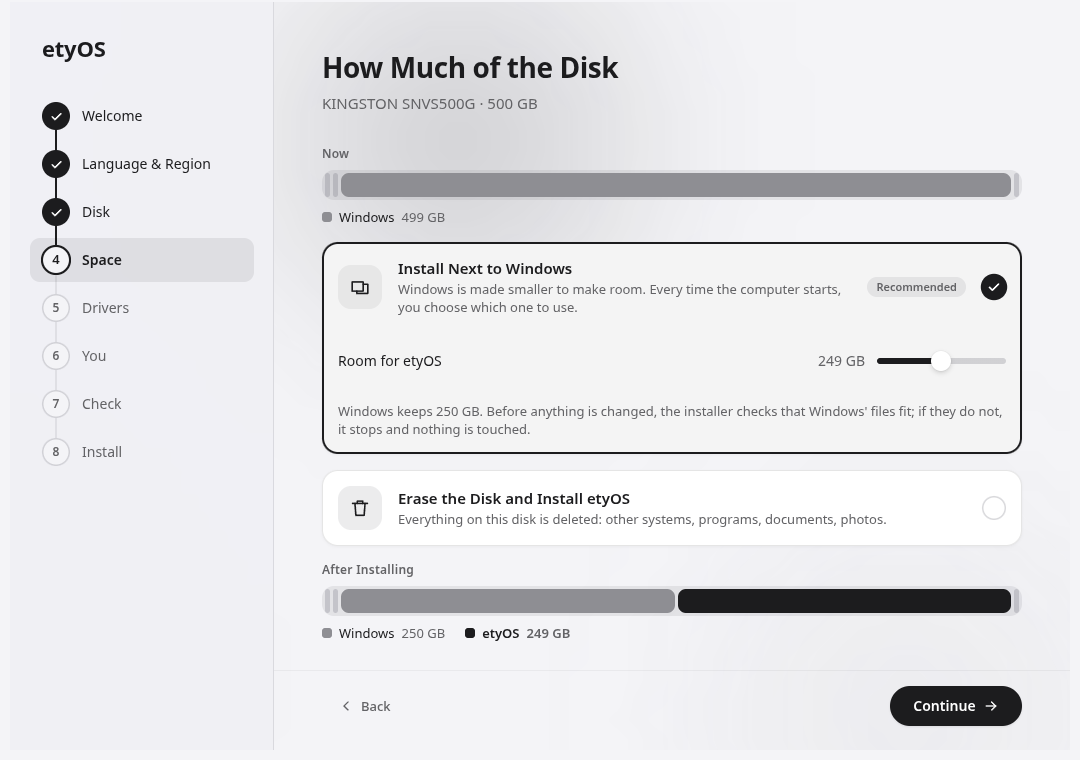The width and height of the screenshot is (1080, 760).
Task: Click the step 8 number circle
Action: pyautogui.click(x=56, y=452)
